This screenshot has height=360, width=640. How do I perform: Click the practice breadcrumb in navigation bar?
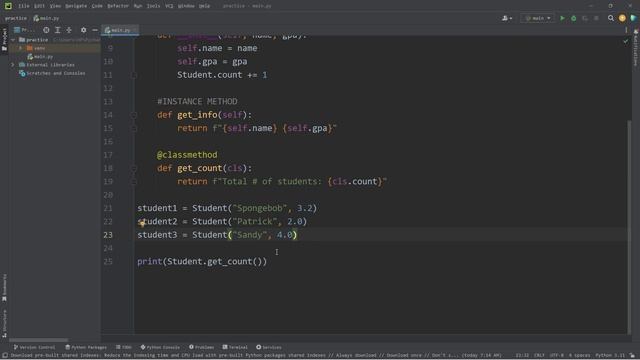(16, 18)
